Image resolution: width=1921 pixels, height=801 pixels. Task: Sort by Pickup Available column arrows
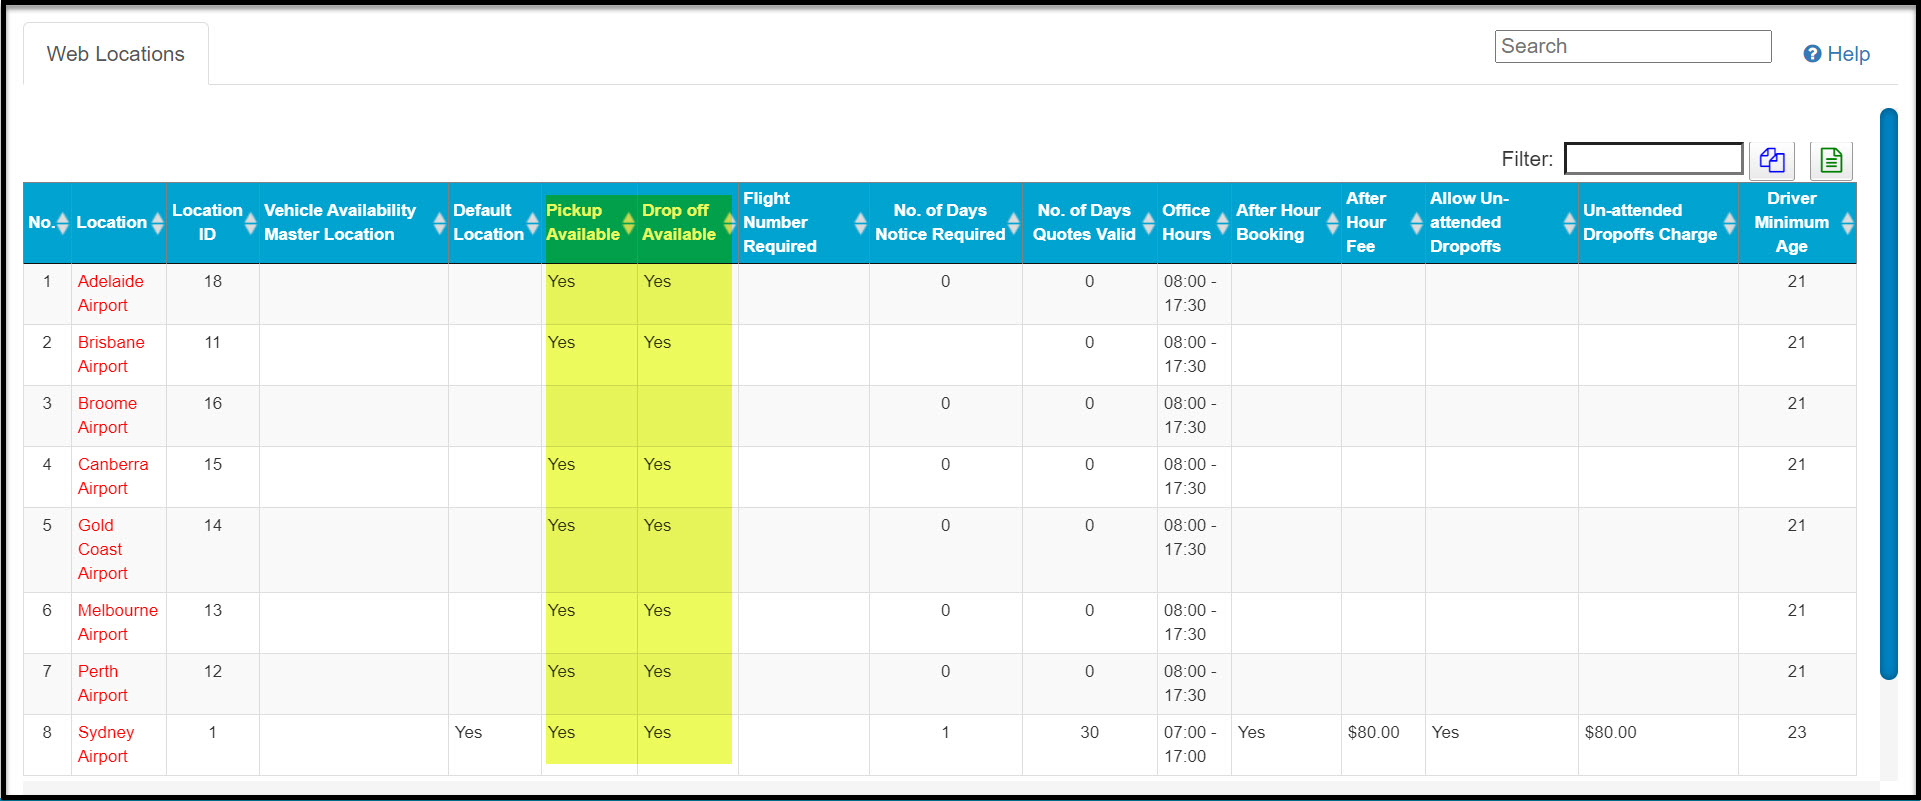point(628,223)
